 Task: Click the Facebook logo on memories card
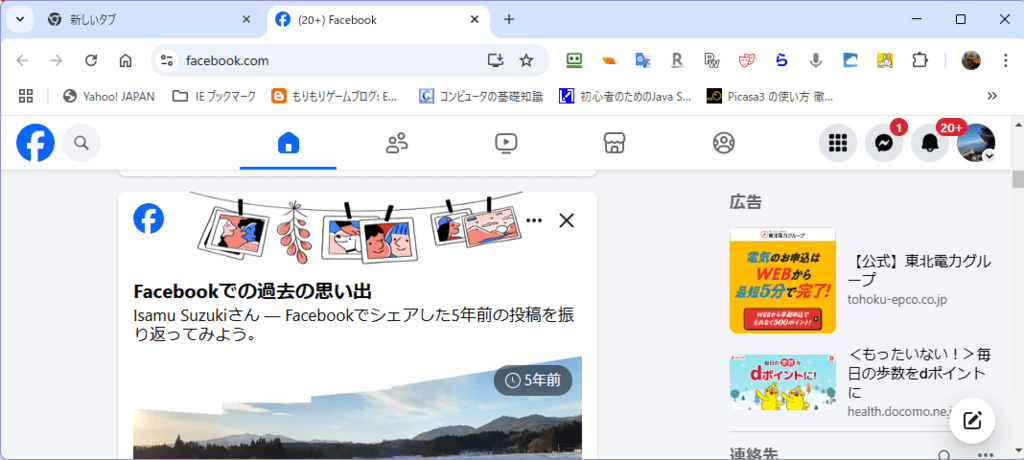(149, 218)
